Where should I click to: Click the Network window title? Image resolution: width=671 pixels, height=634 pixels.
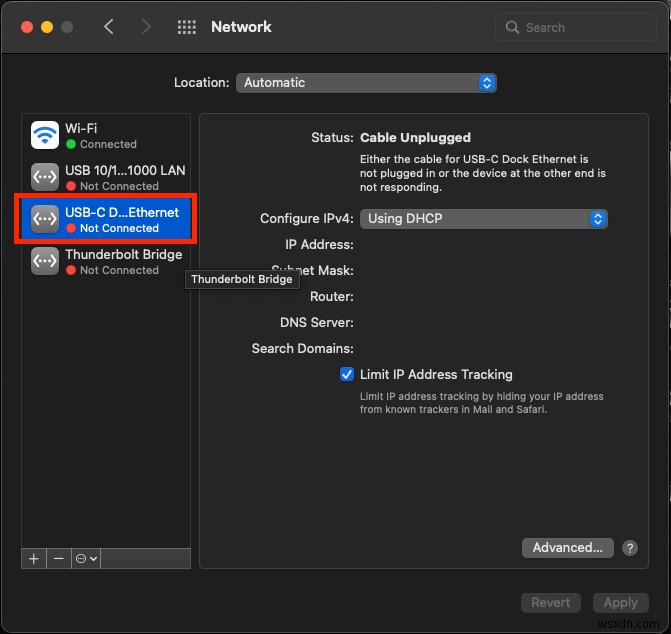241,27
